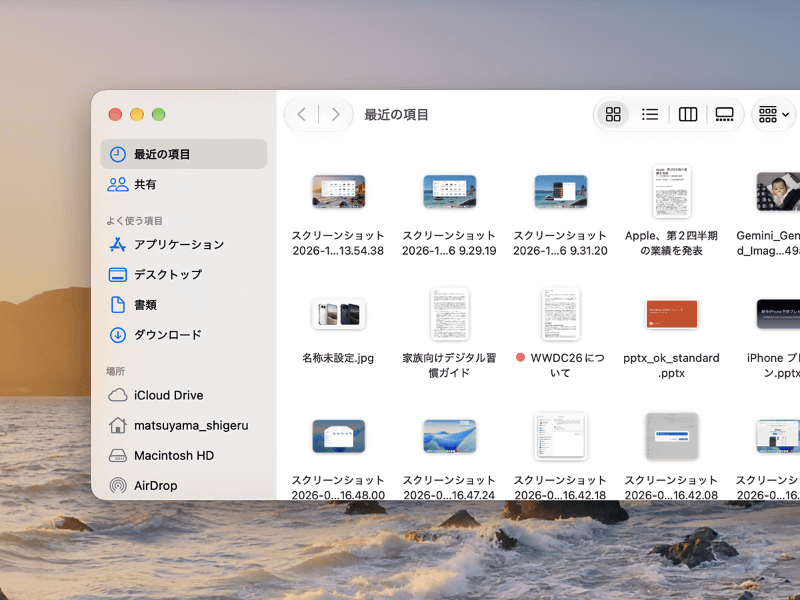Click the file name ending 6 9.31.20
The image size is (800, 600).
click(560, 243)
